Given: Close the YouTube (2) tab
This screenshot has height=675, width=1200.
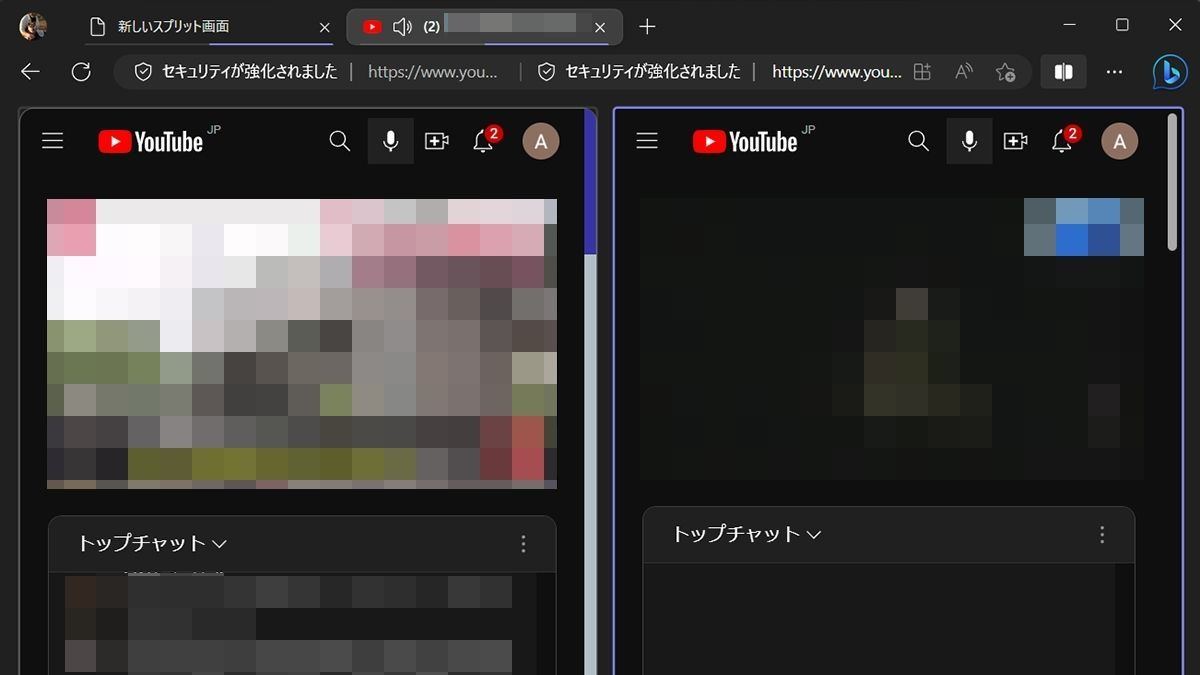Looking at the screenshot, I should [x=600, y=28].
